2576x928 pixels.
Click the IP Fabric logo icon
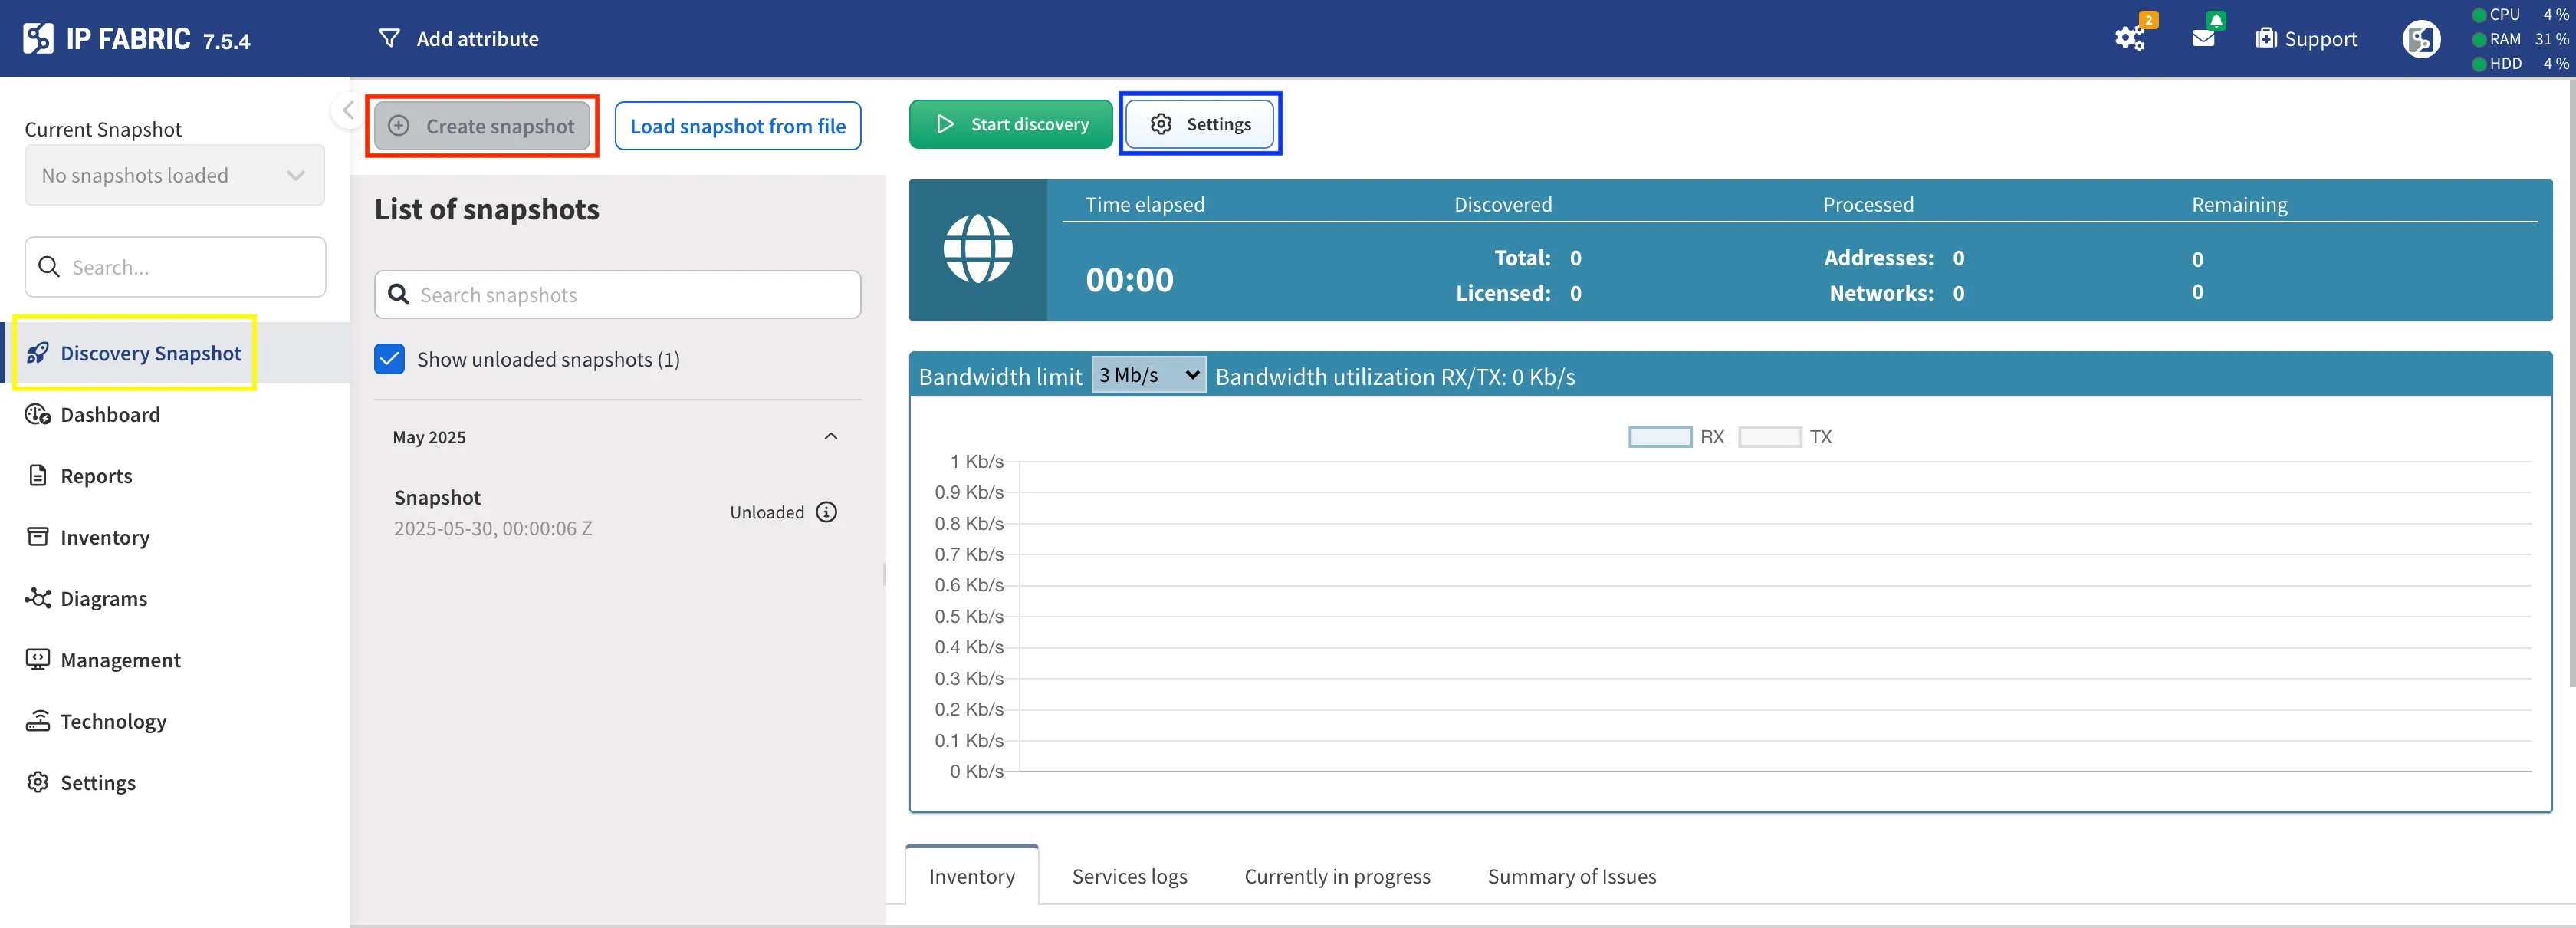(x=38, y=38)
